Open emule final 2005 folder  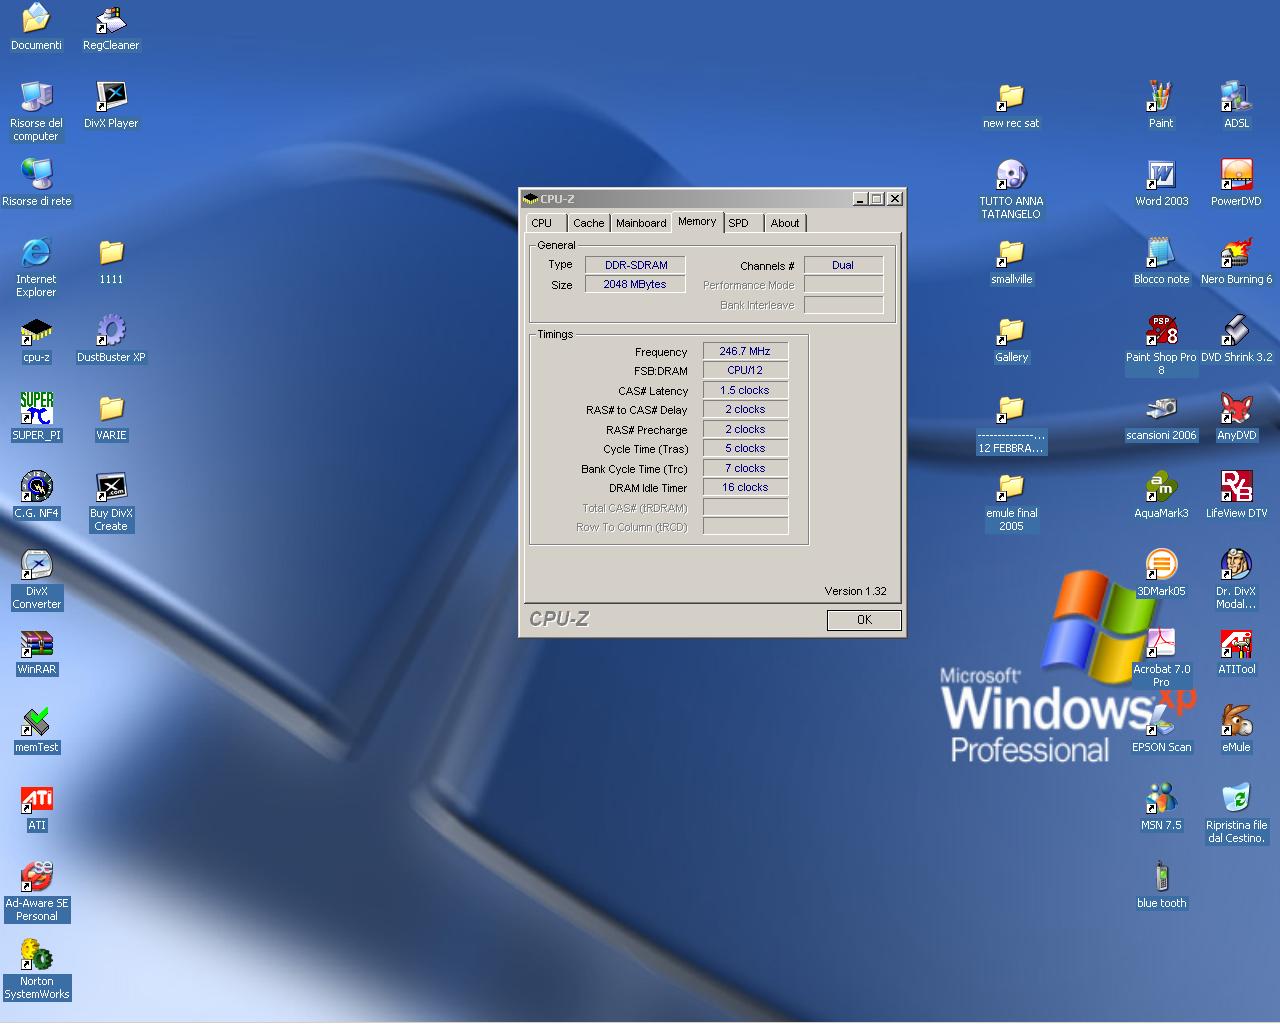[1011, 501]
